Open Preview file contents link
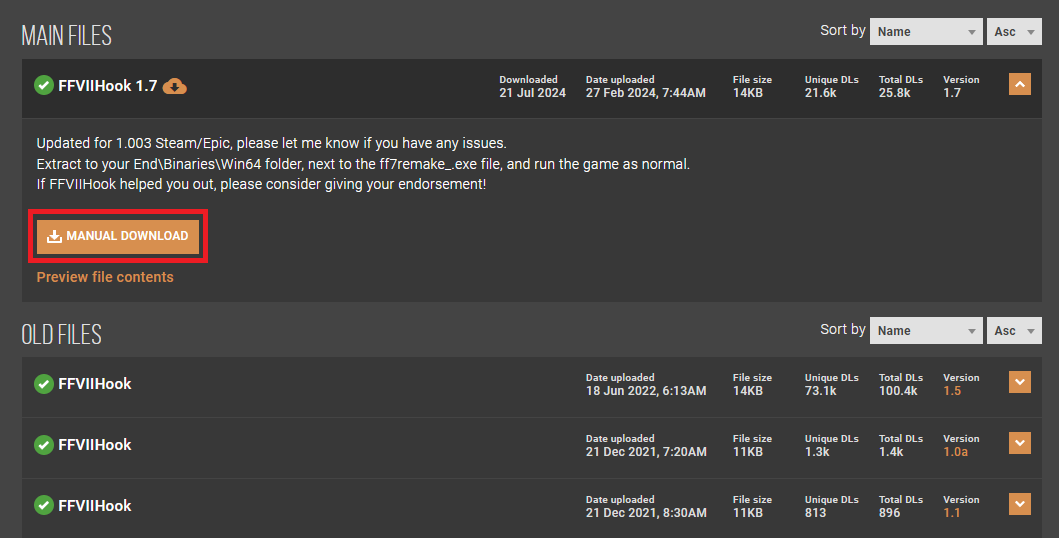This screenshot has width=1059, height=538. pos(105,277)
